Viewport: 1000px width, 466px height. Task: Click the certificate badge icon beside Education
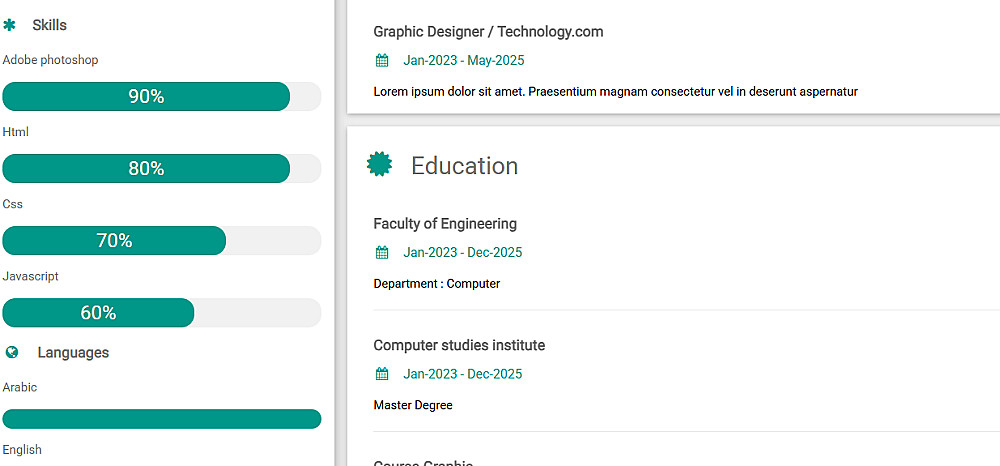[379, 165]
